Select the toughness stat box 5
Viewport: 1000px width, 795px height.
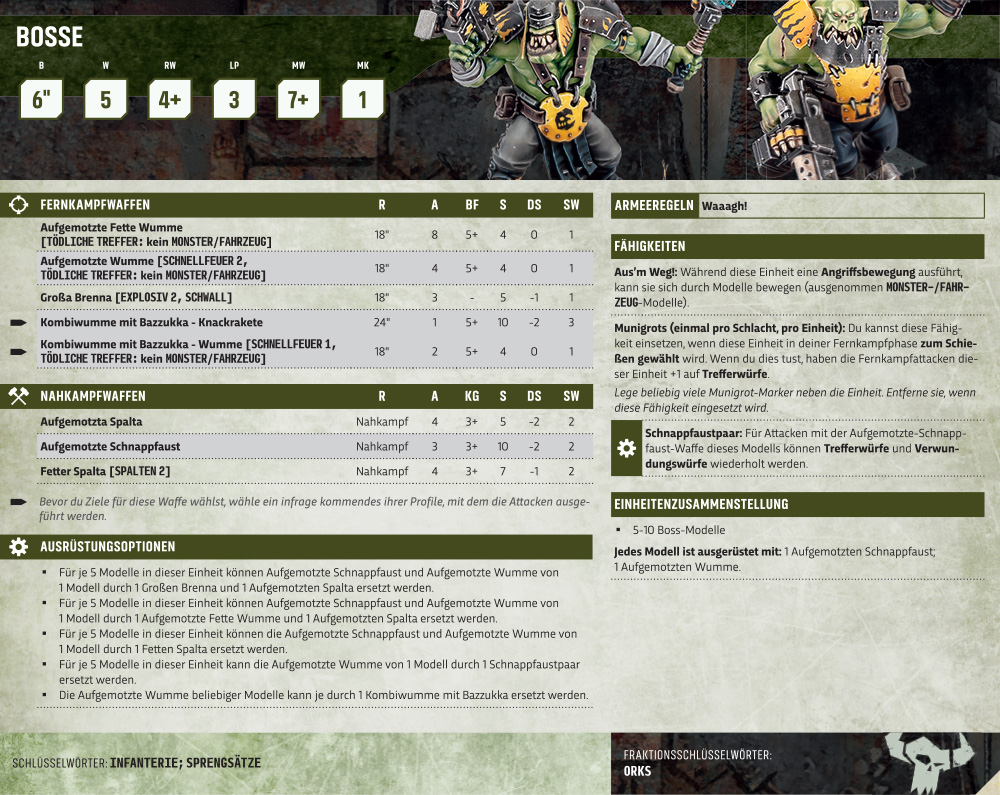pyautogui.click(x=106, y=99)
